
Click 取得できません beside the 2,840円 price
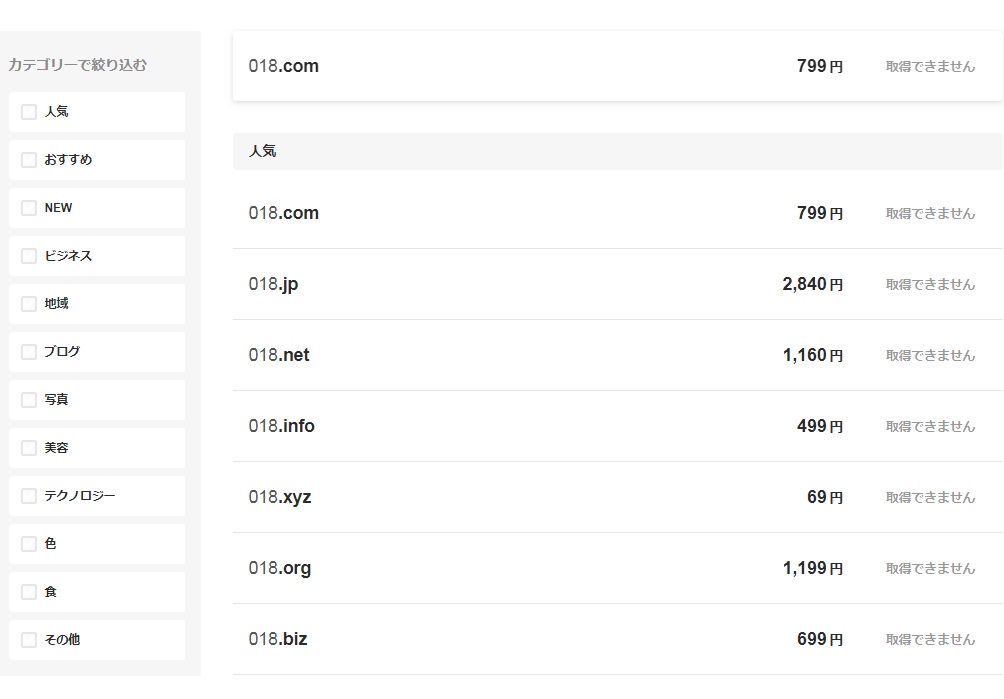point(930,284)
